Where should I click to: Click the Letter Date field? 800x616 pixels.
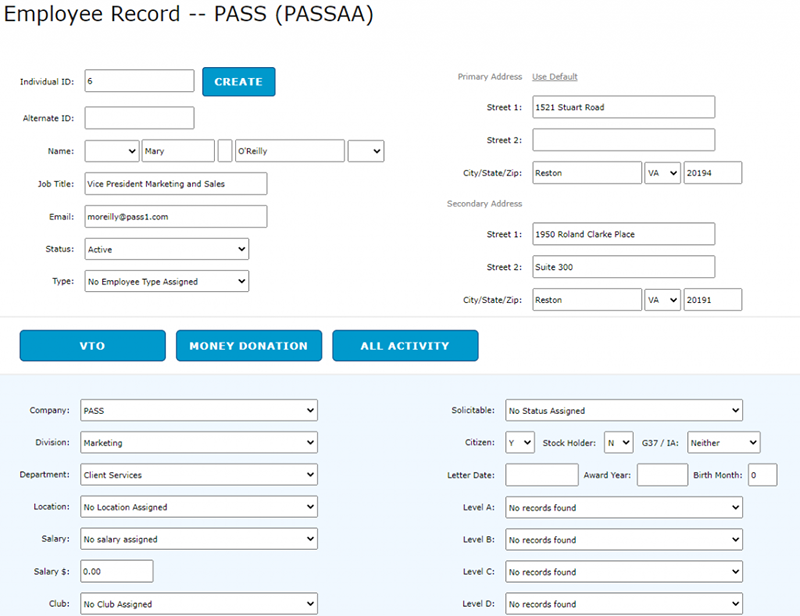coord(542,475)
